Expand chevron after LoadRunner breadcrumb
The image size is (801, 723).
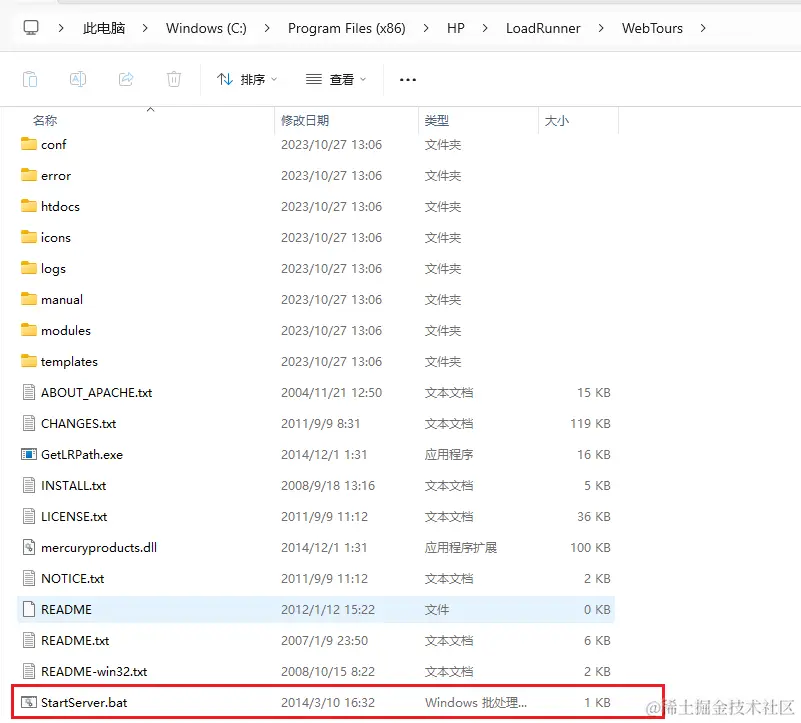click(x=601, y=28)
